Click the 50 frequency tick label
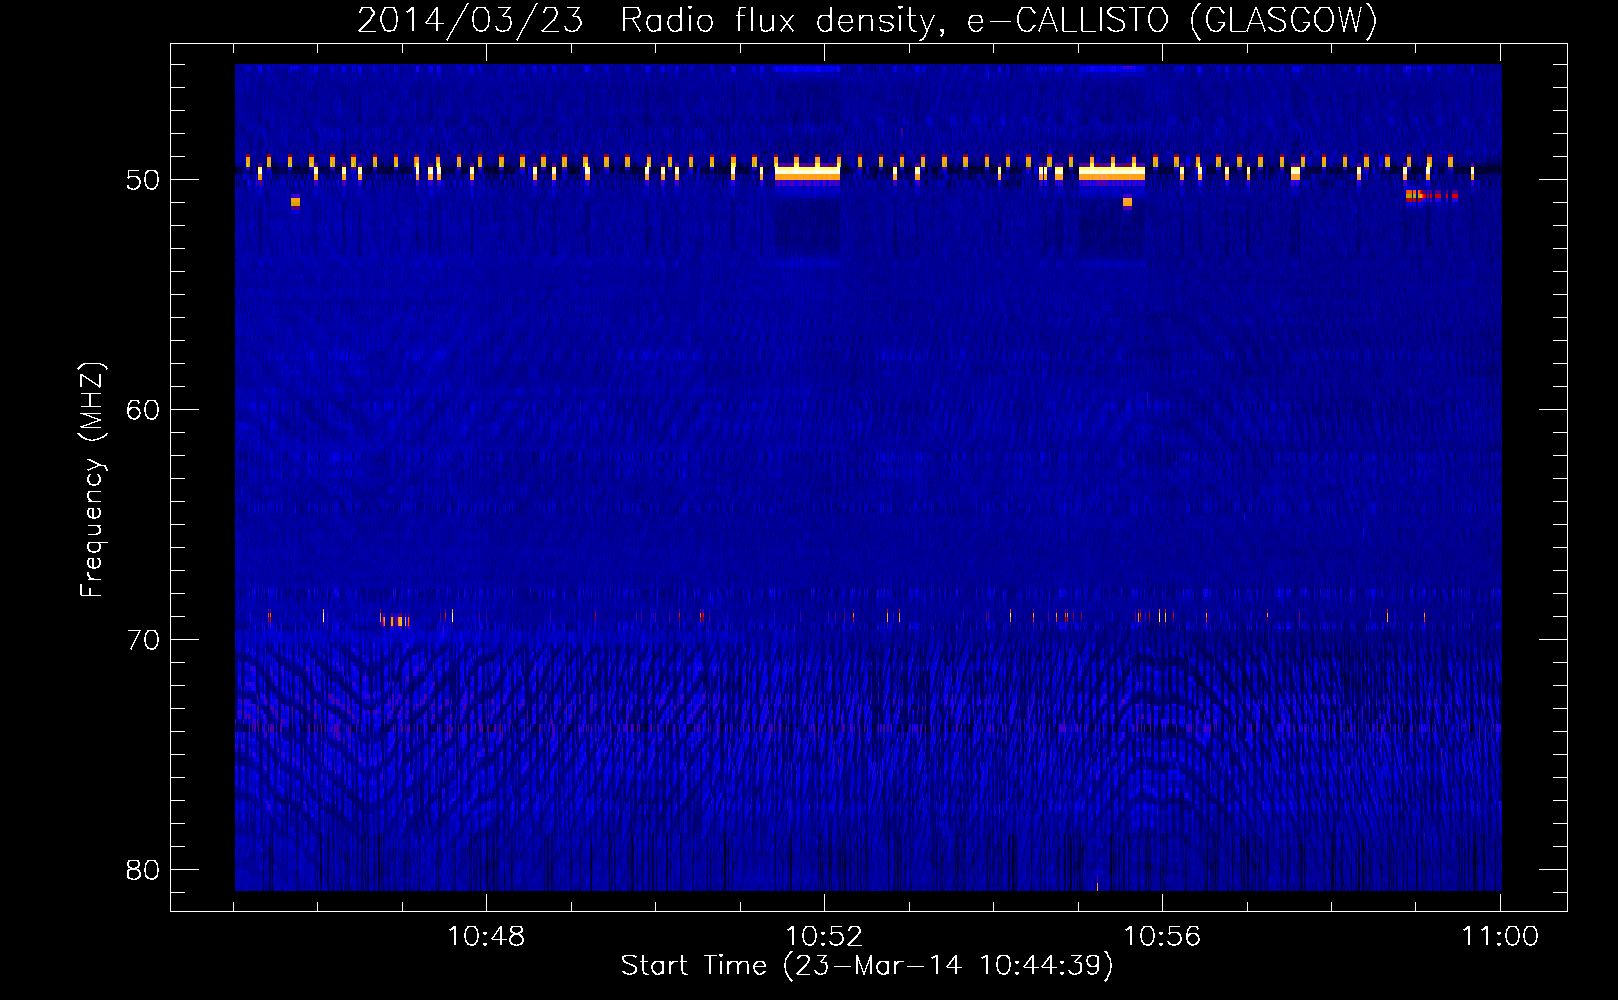The height and width of the screenshot is (1000, 1618). tap(143, 180)
